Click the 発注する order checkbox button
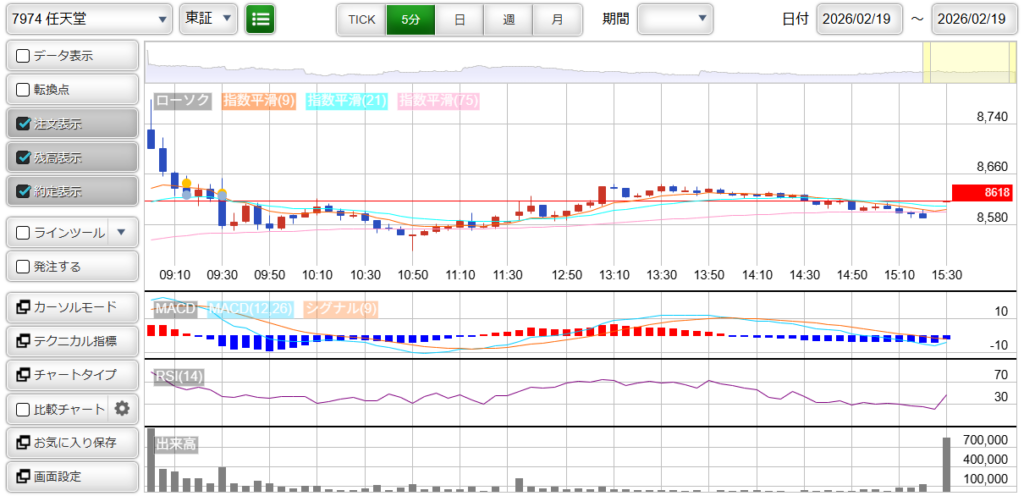The width and height of the screenshot is (1024, 496). click(24, 267)
